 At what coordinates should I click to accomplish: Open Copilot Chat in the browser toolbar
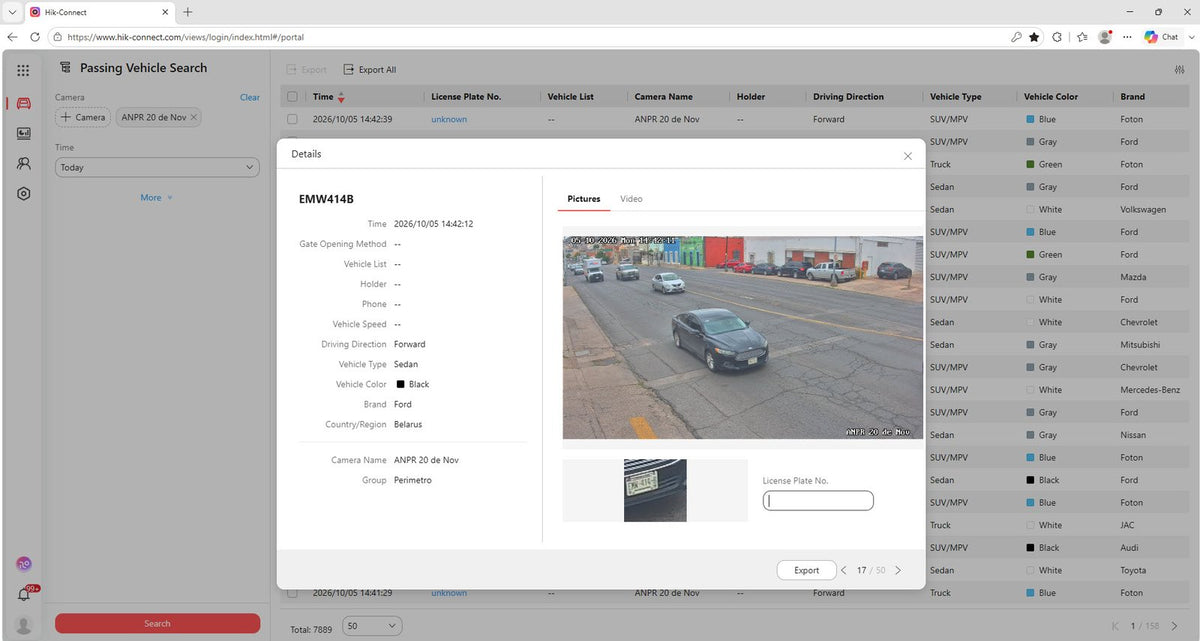coord(1162,37)
